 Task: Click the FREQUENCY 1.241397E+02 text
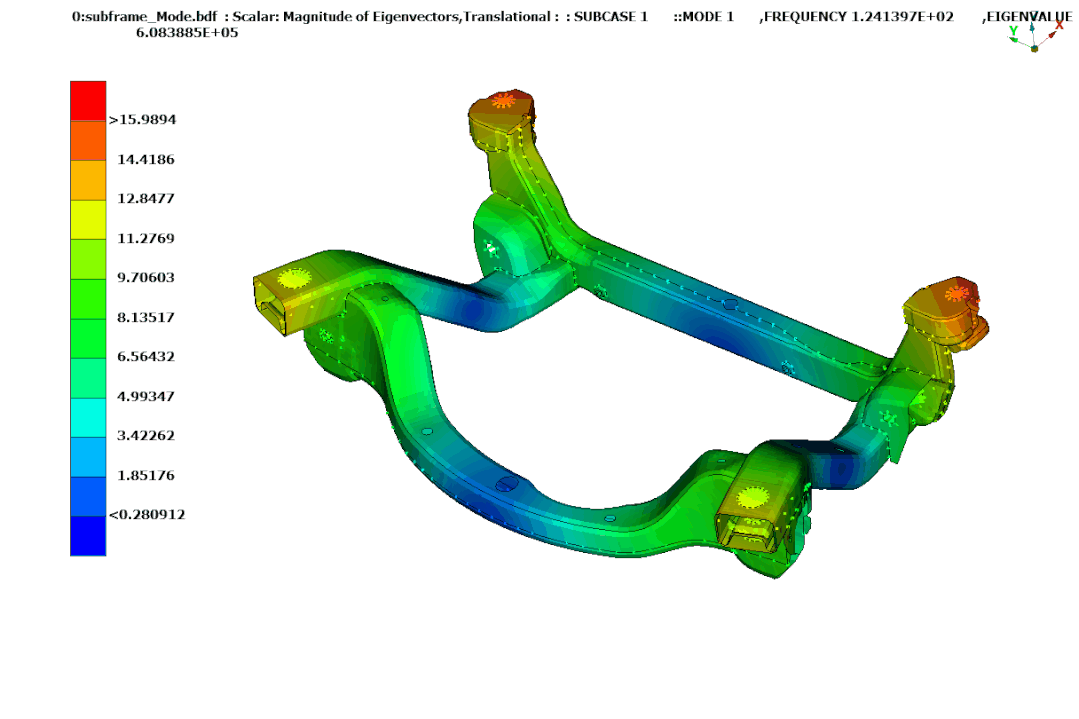tap(859, 17)
